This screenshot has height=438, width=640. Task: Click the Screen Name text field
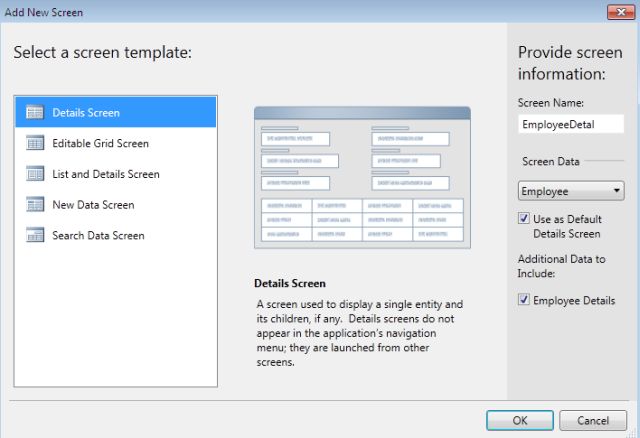pos(571,125)
